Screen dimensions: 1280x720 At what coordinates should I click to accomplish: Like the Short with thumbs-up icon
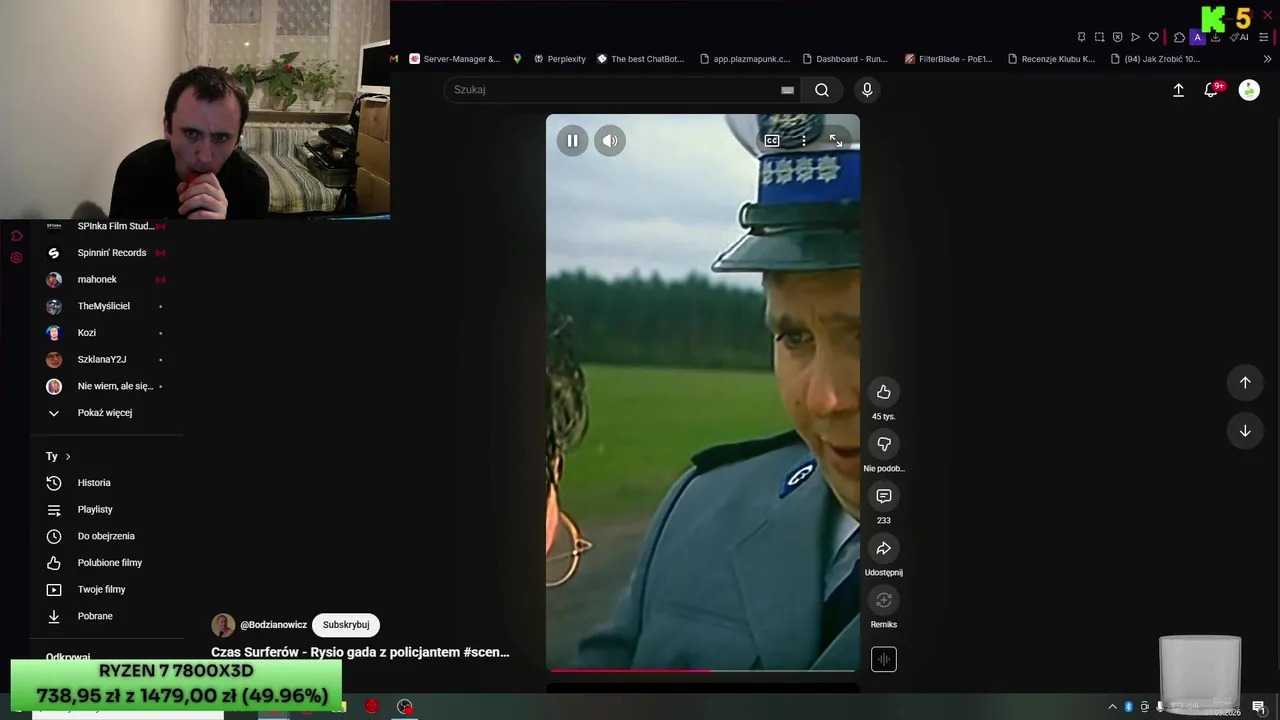click(883, 392)
